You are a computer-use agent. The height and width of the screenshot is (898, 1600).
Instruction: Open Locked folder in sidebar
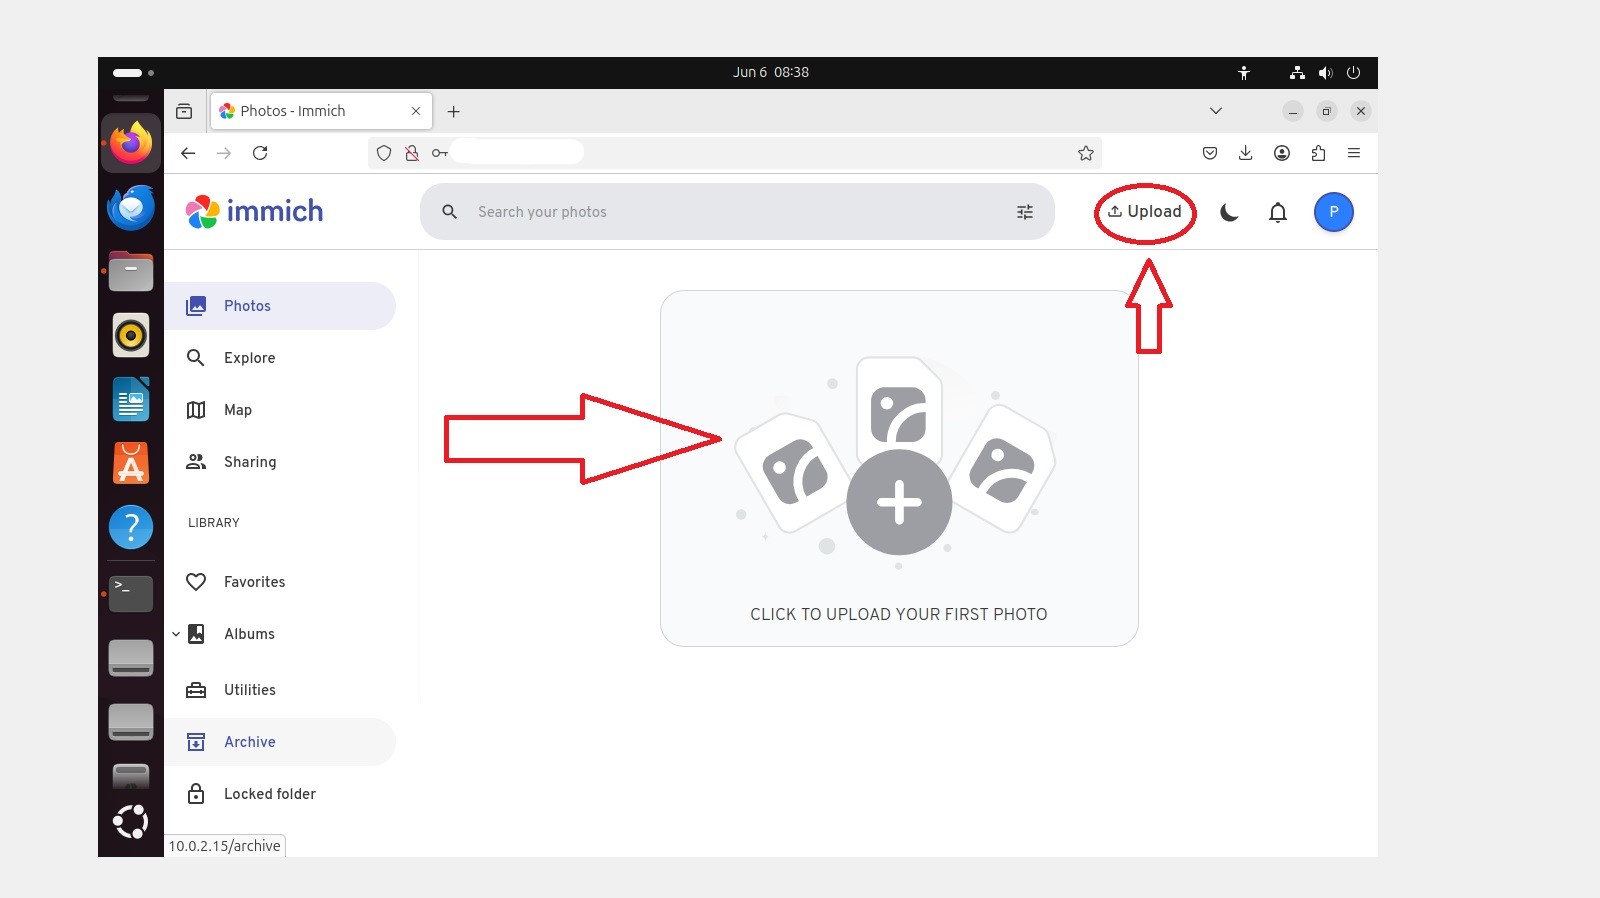pyautogui.click(x=280, y=794)
